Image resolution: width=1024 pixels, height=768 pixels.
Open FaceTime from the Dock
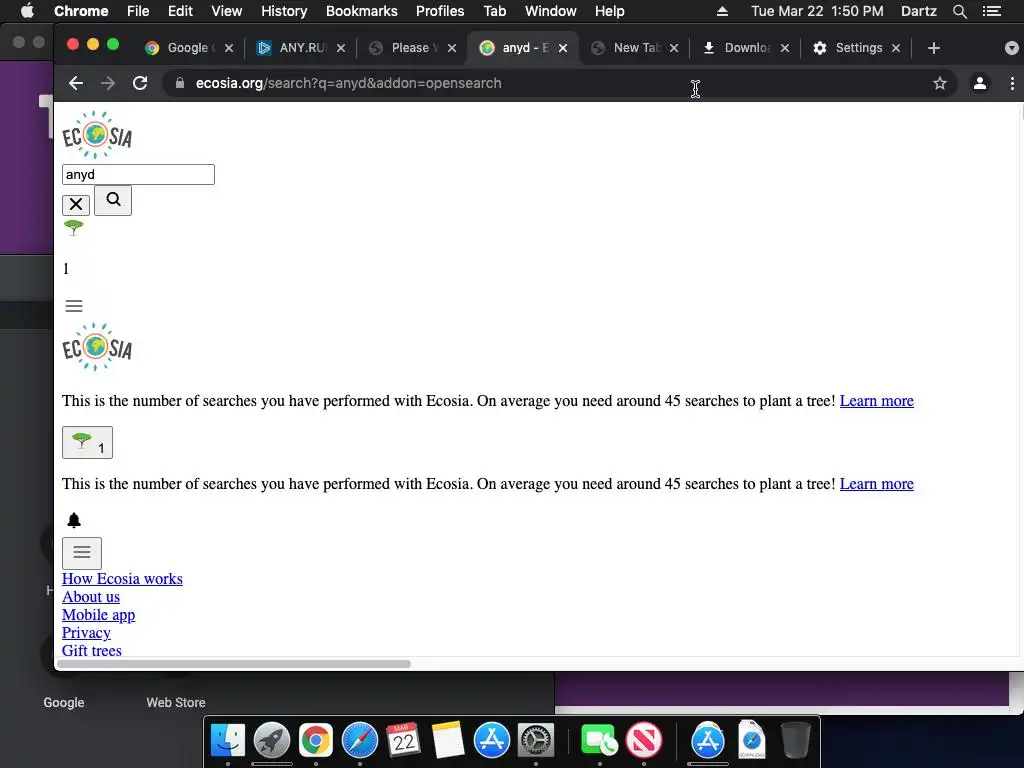(599, 740)
